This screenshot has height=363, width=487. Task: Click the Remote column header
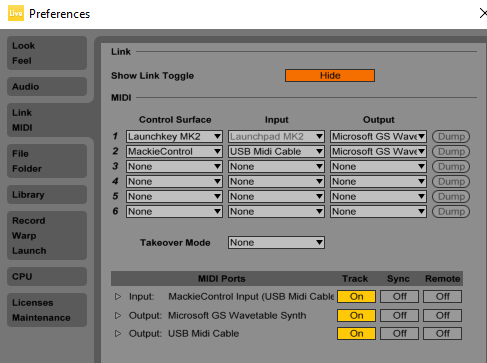[442, 279]
